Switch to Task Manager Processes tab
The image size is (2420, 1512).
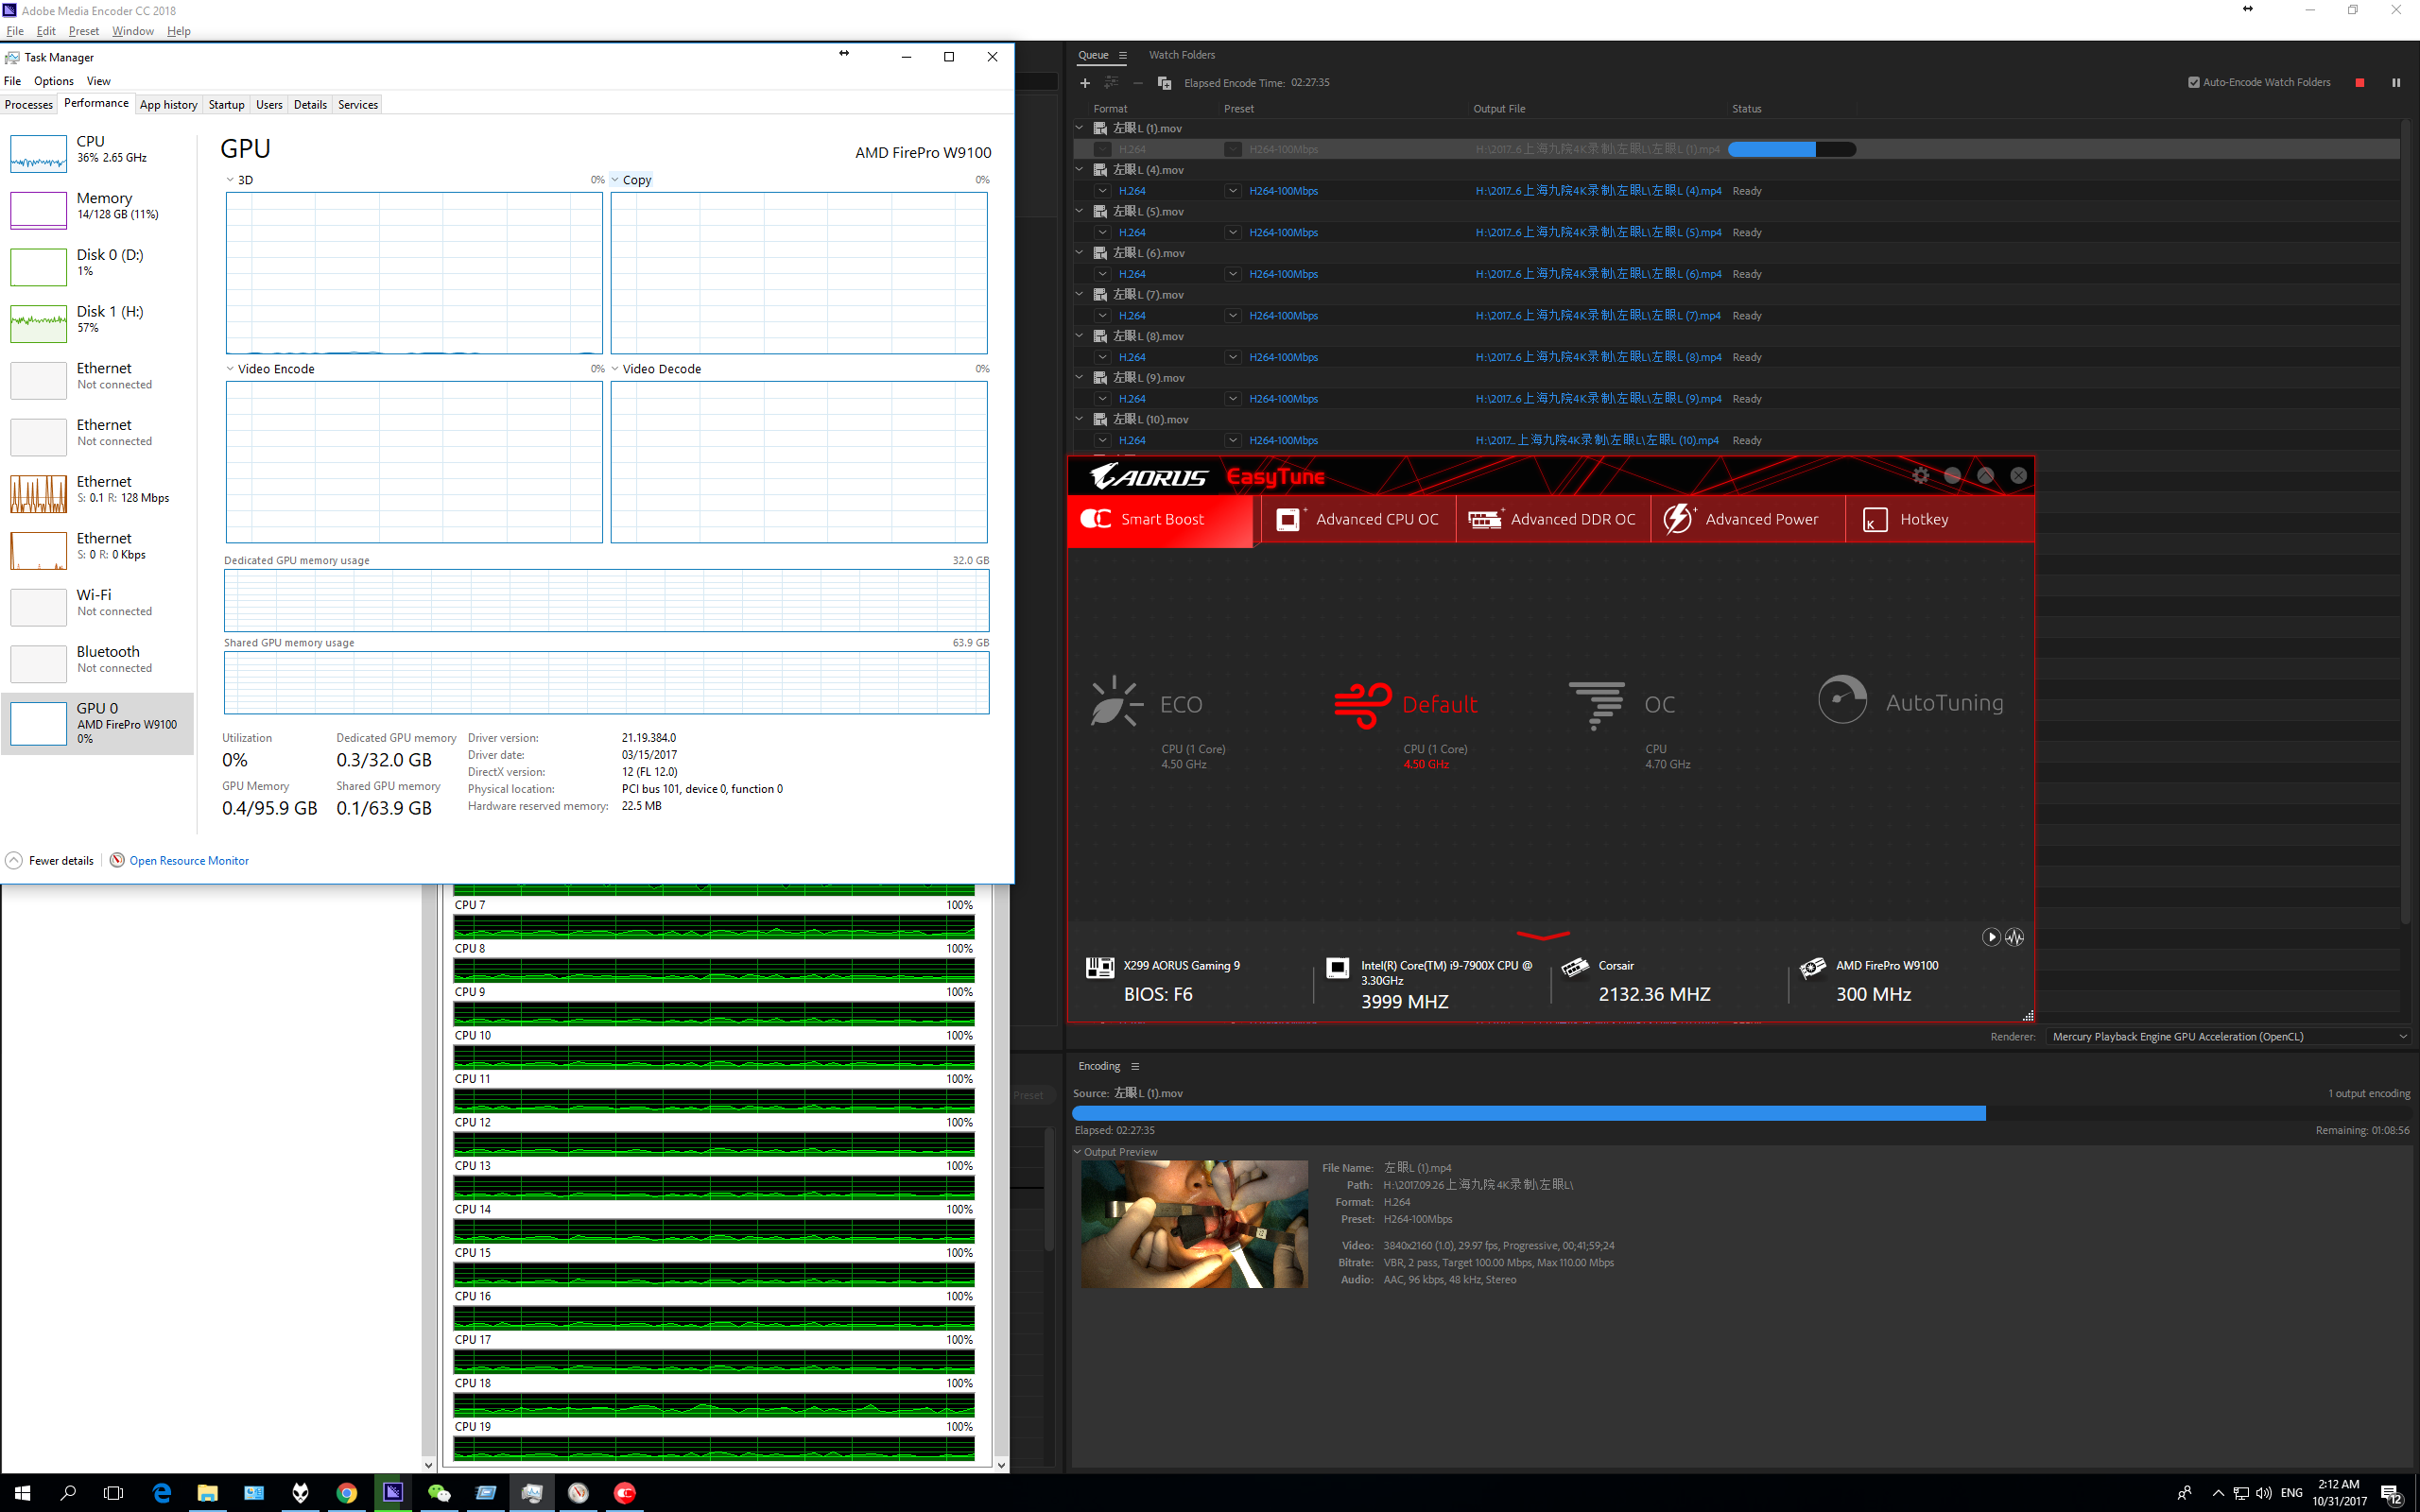pyautogui.click(x=28, y=105)
